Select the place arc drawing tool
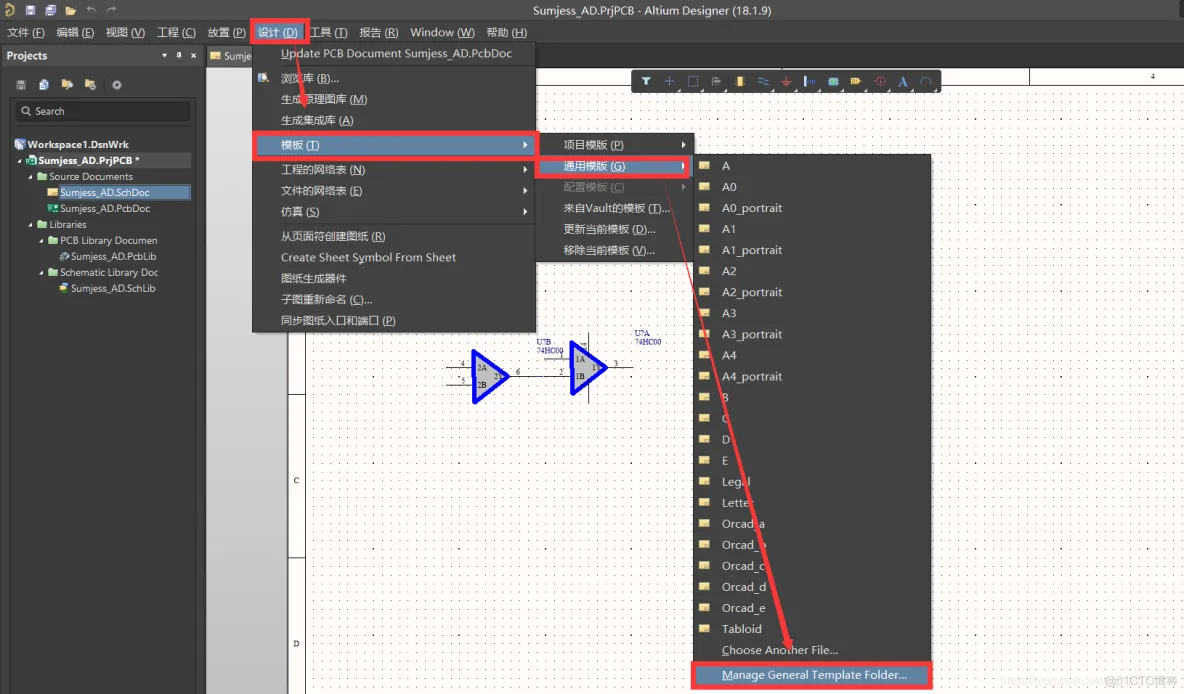 pos(926,81)
